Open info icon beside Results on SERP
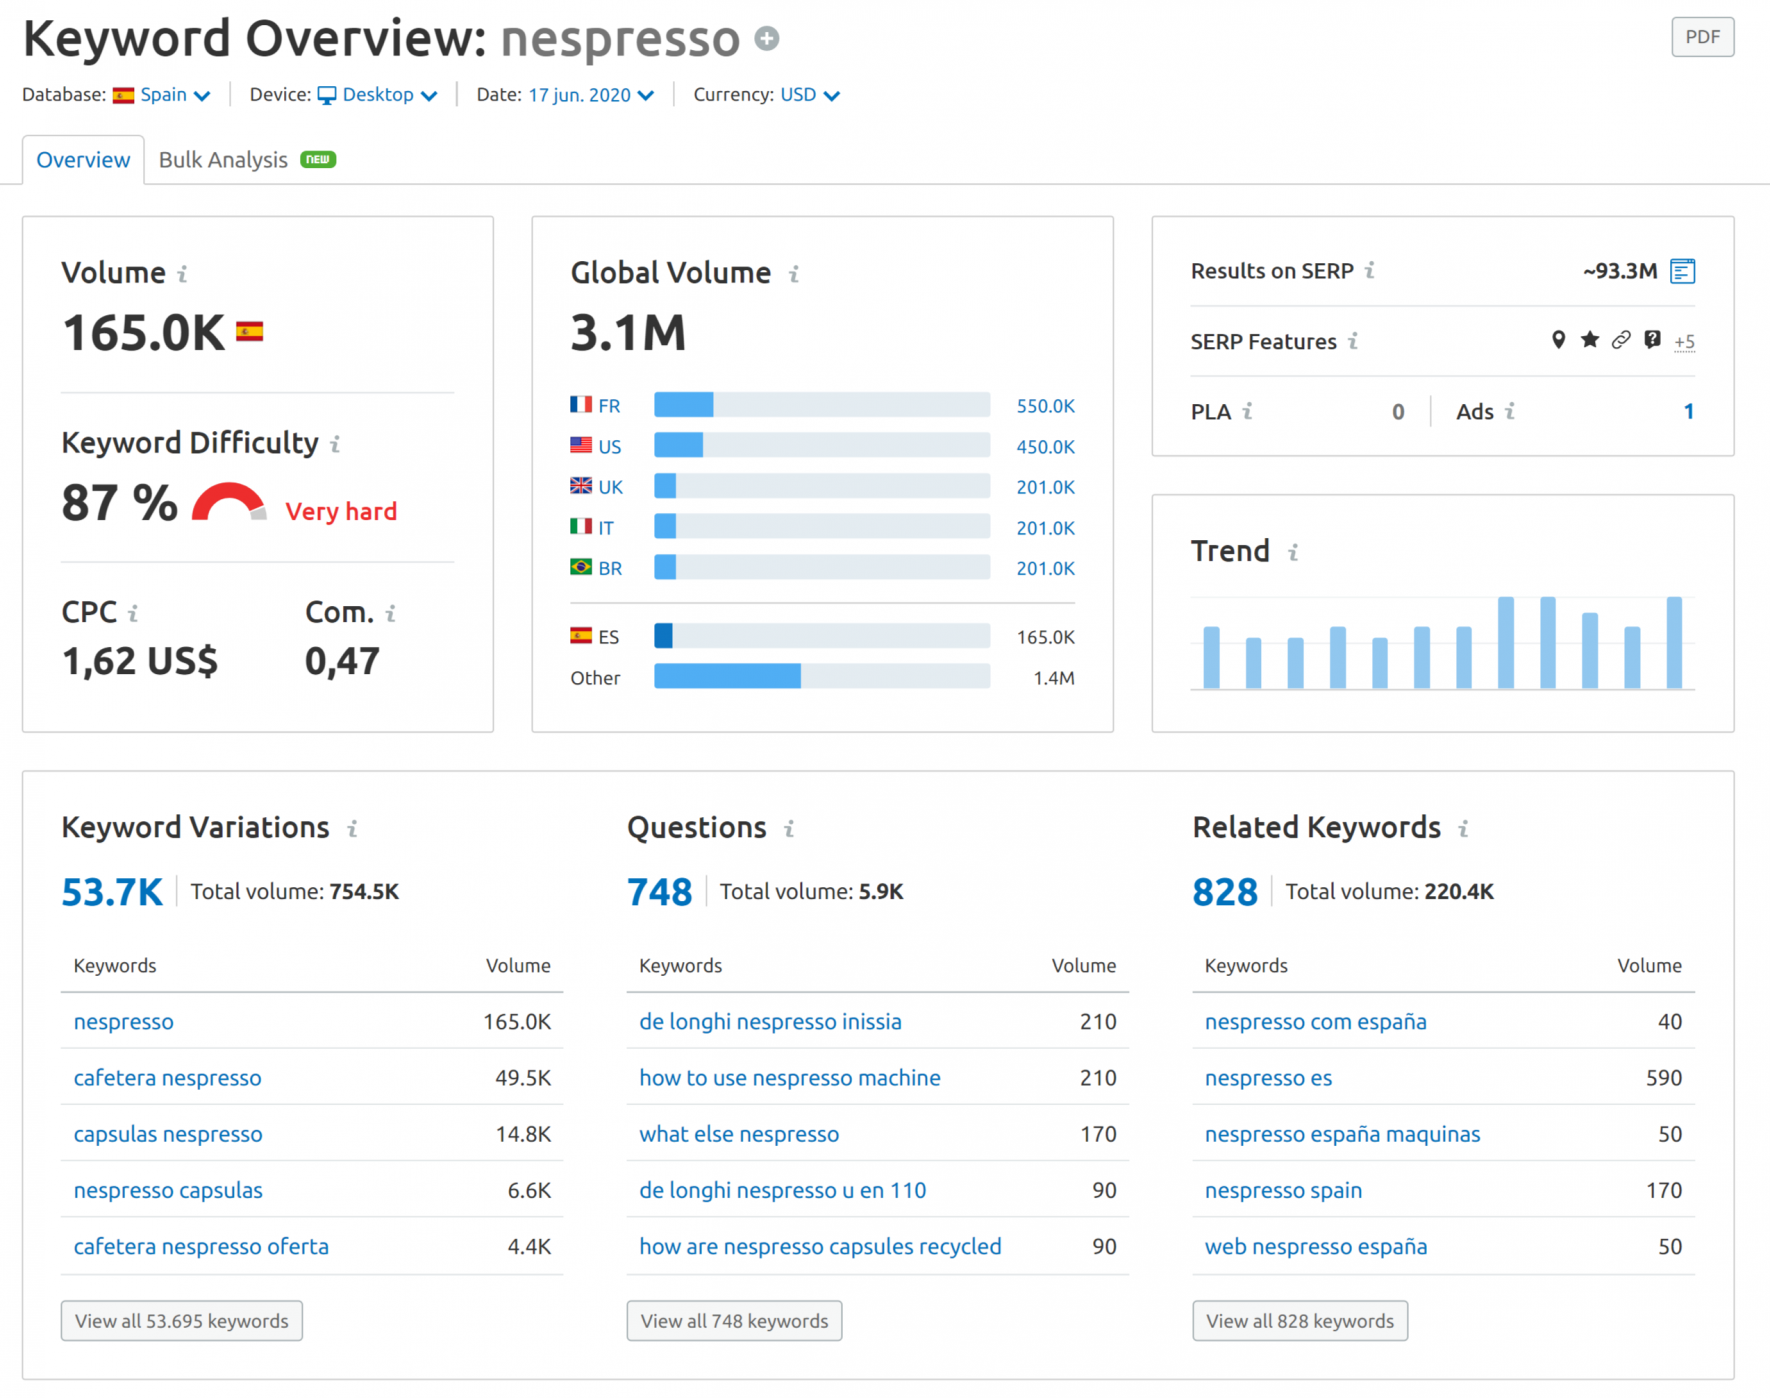The height and width of the screenshot is (1398, 1770). 1370,270
